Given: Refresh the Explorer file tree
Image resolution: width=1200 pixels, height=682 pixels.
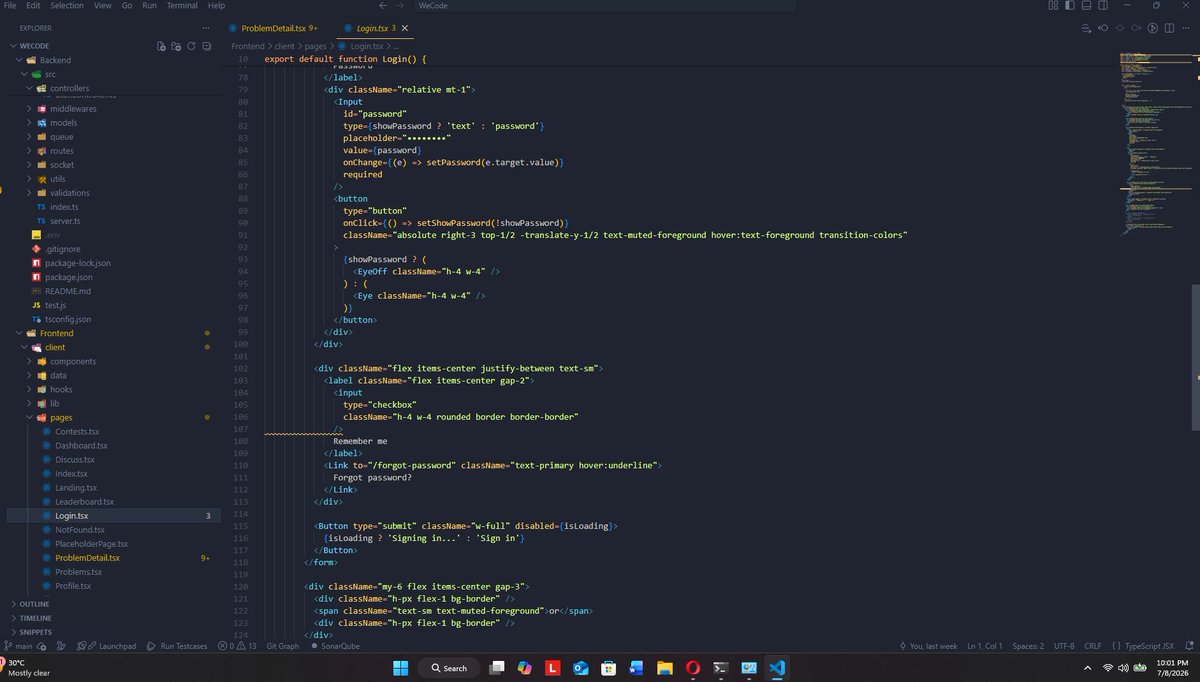Looking at the screenshot, I should (191, 46).
